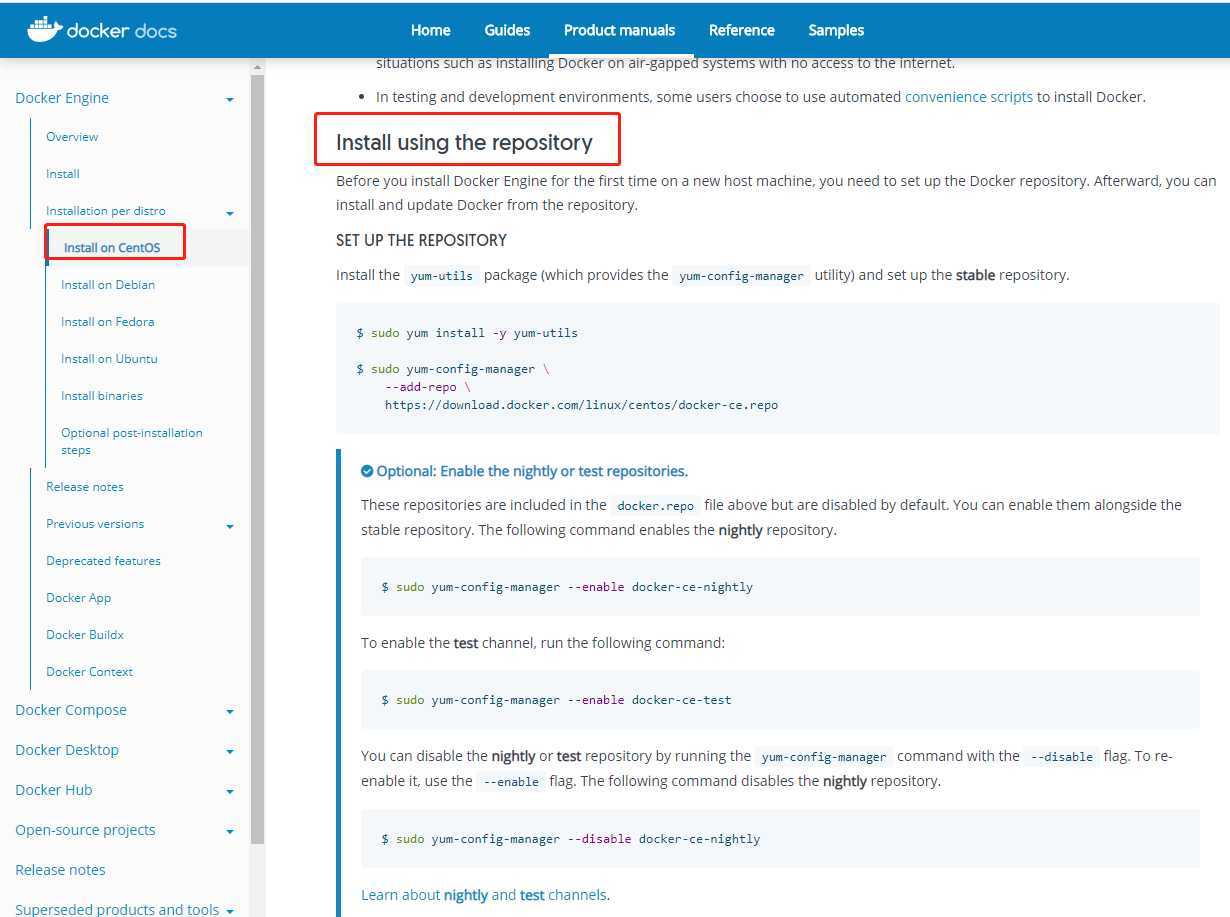Open Docker App sidebar link

(x=78, y=598)
